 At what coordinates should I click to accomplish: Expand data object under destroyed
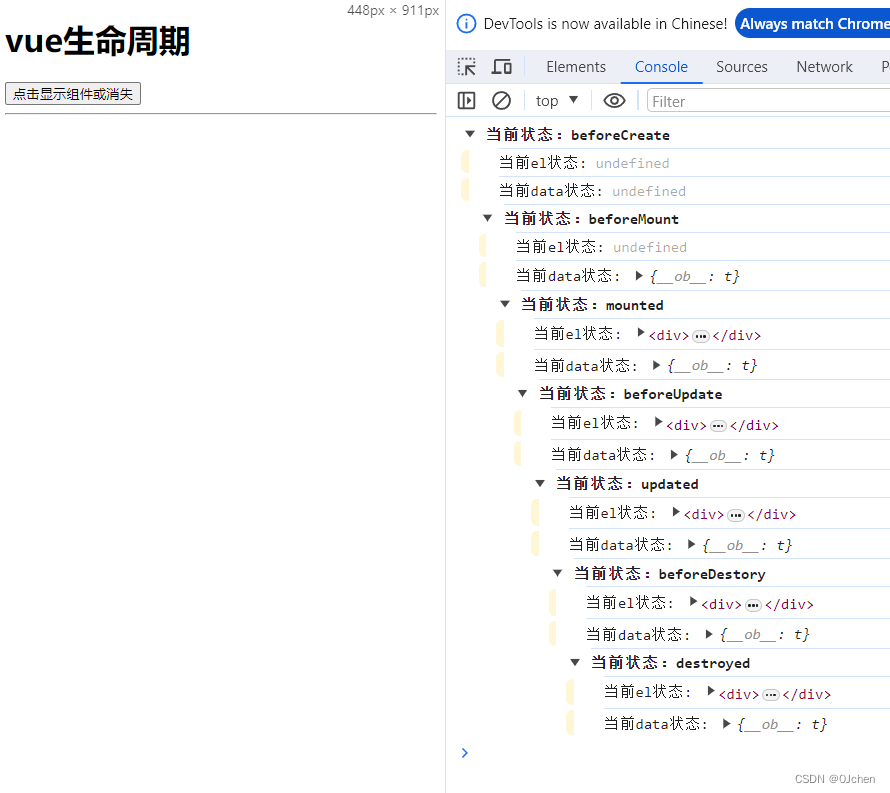click(x=726, y=724)
